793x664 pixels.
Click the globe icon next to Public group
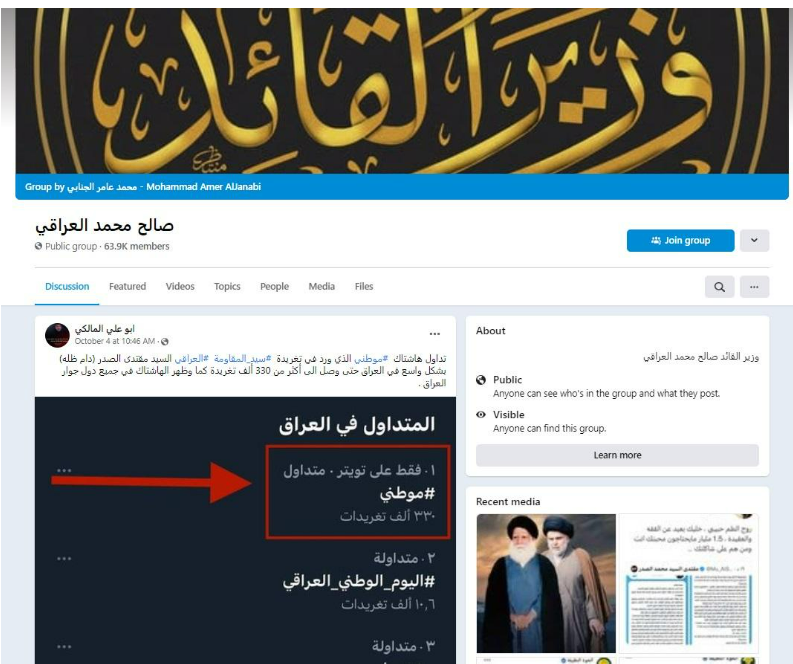pyautogui.click(x=38, y=246)
